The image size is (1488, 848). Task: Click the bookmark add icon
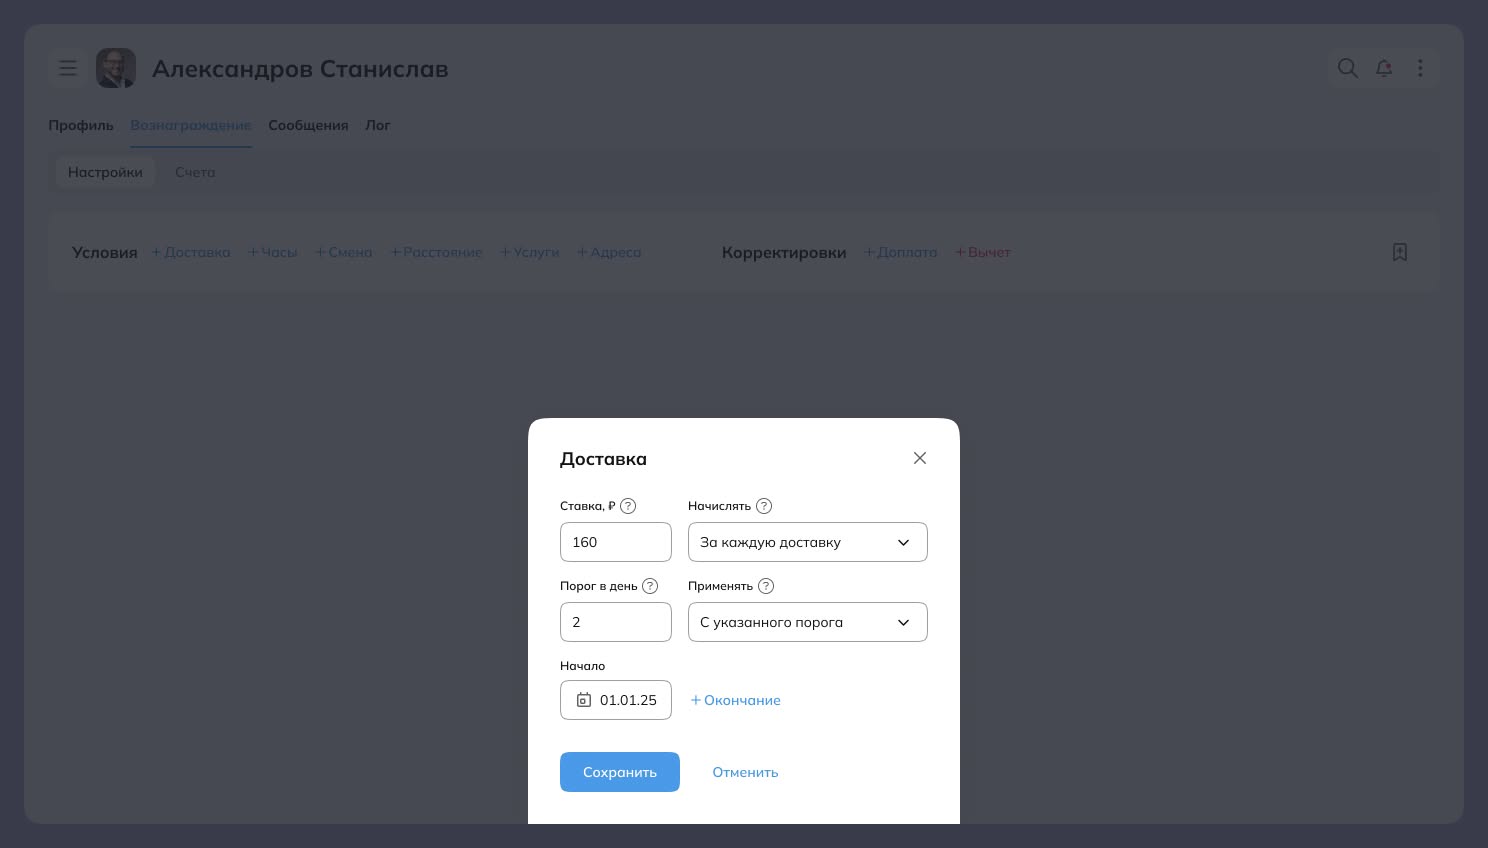tap(1400, 252)
